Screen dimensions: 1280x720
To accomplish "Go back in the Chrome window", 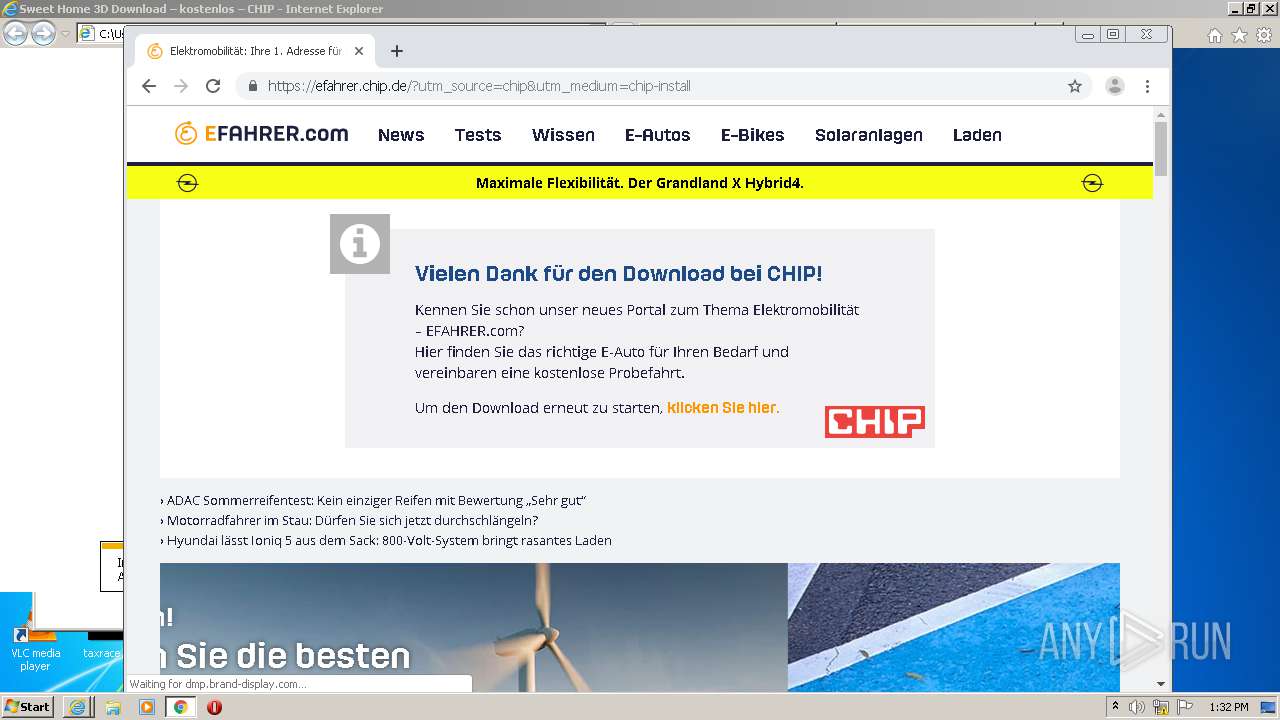I will click(x=149, y=86).
